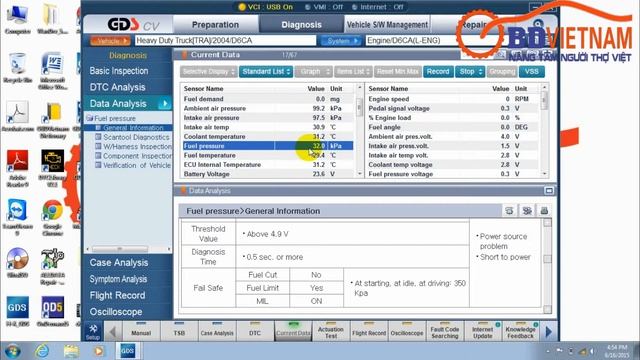Click the Reset Min.Max button
The image size is (640, 360).
point(398,71)
